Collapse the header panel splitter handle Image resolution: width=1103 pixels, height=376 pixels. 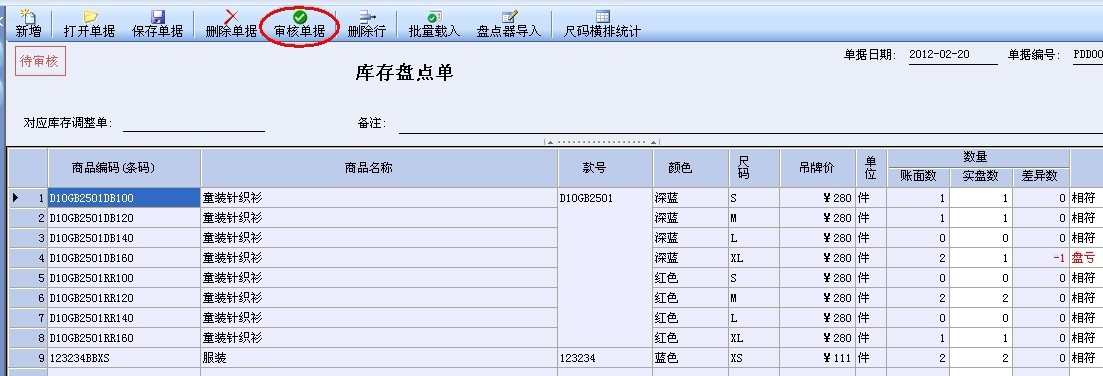tap(601, 142)
